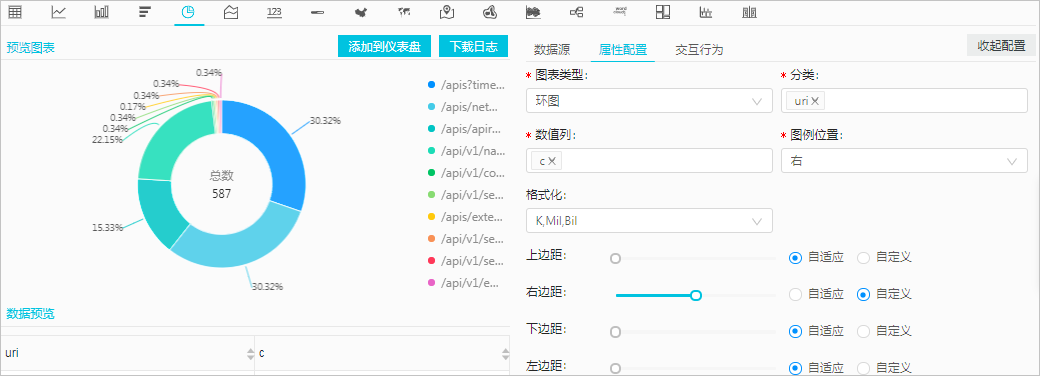Pick the horizontal bar chart icon

[145, 12]
